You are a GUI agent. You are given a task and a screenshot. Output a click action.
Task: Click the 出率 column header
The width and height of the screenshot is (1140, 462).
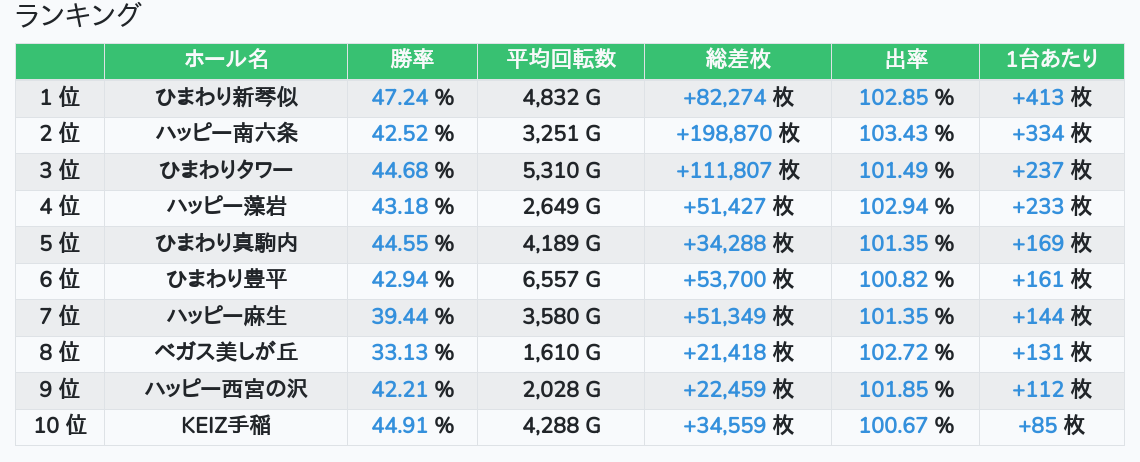coord(905,60)
